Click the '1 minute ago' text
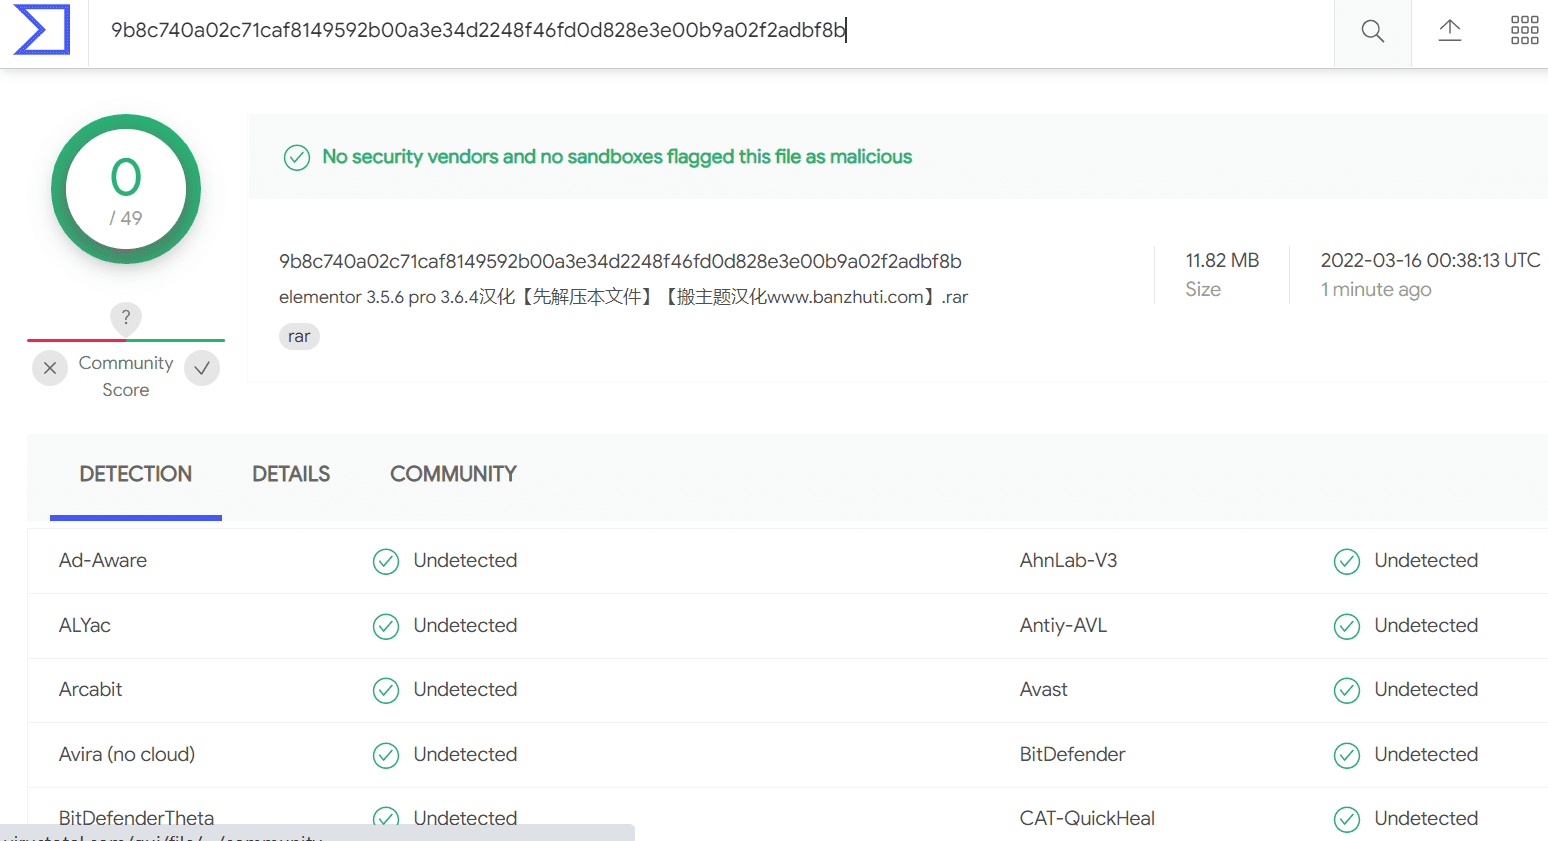 point(1376,290)
